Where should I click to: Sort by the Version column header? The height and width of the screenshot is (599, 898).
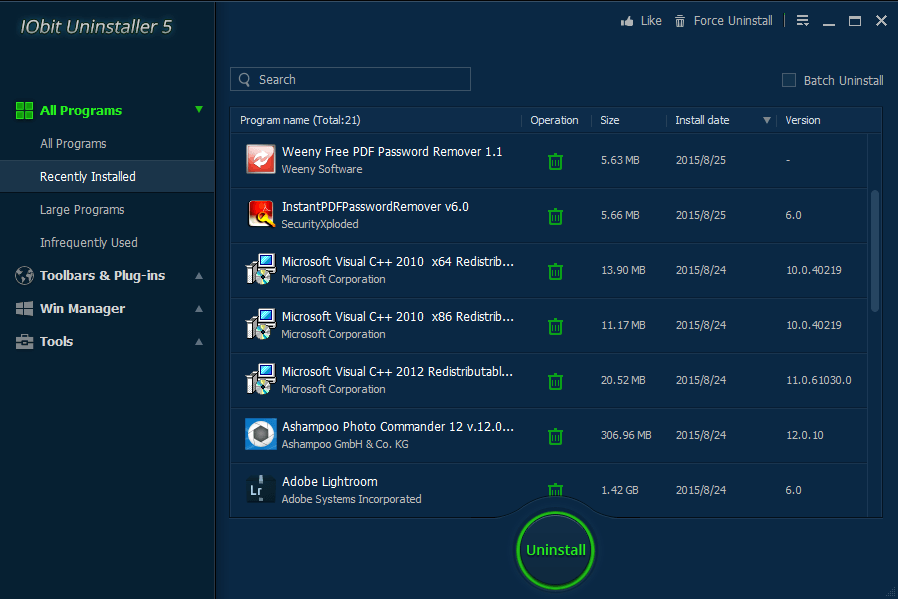point(802,120)
